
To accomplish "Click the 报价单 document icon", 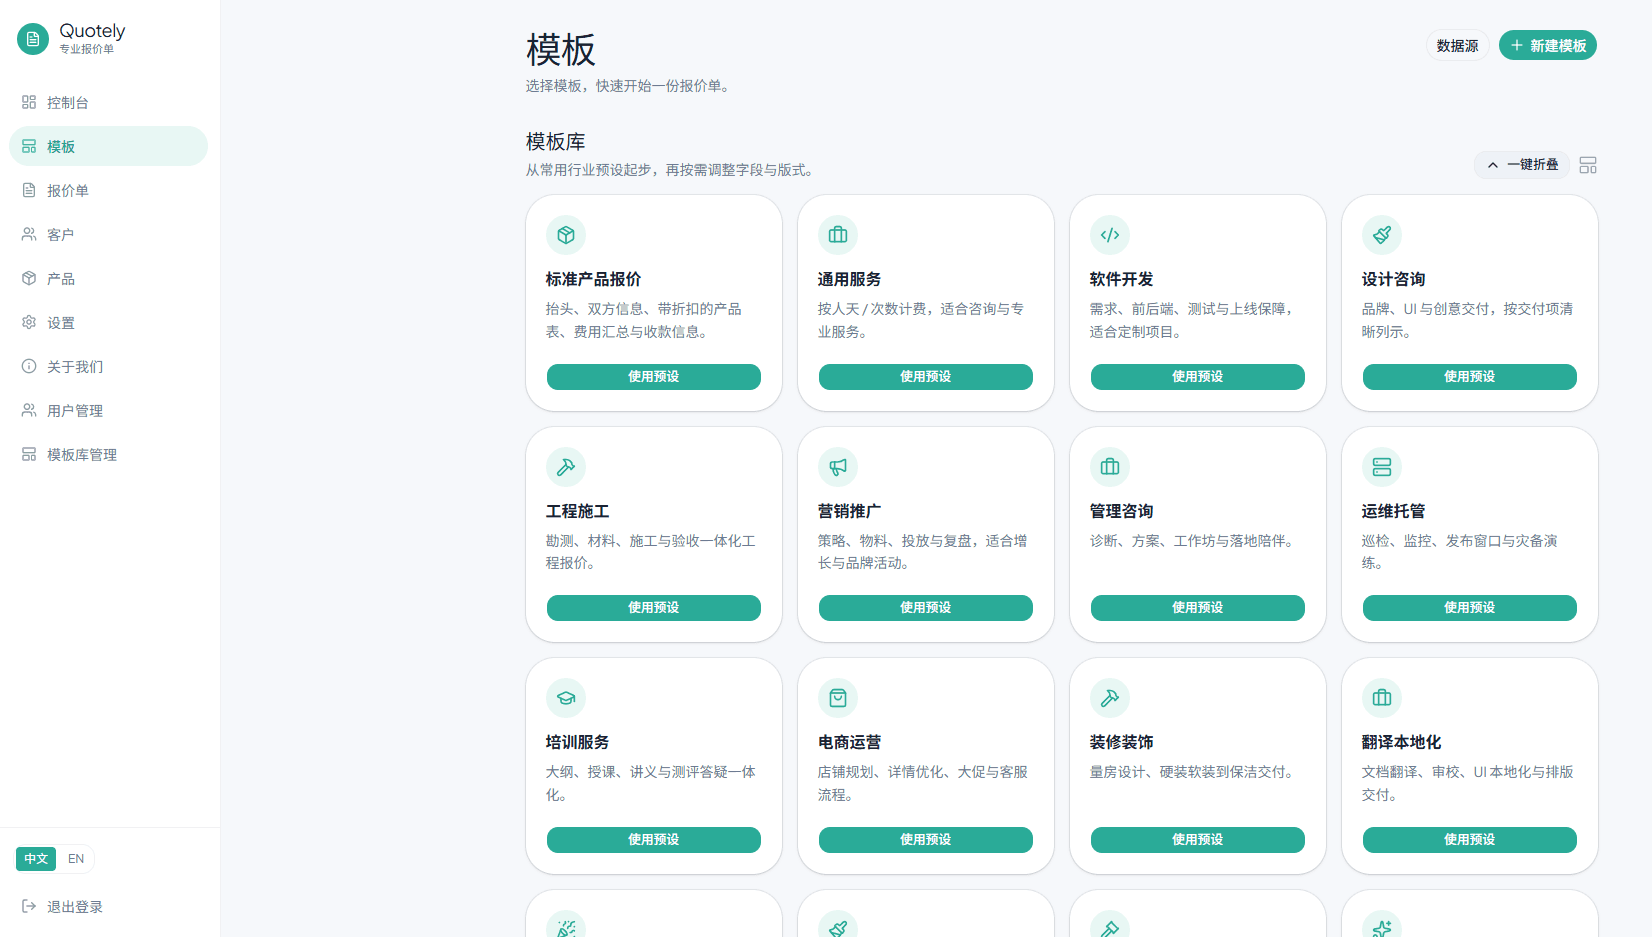I will click(29, 190).
